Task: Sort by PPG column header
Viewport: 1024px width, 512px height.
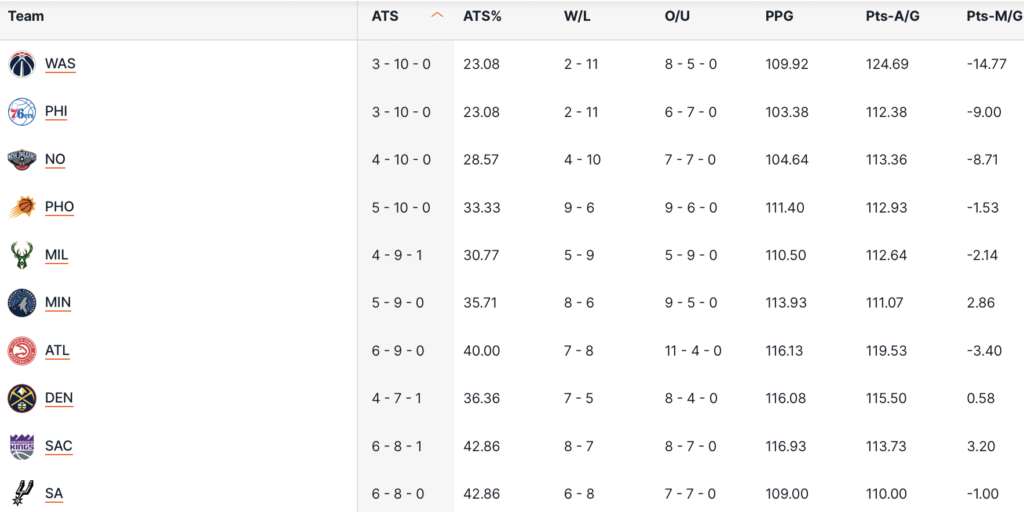Action: 781,16
